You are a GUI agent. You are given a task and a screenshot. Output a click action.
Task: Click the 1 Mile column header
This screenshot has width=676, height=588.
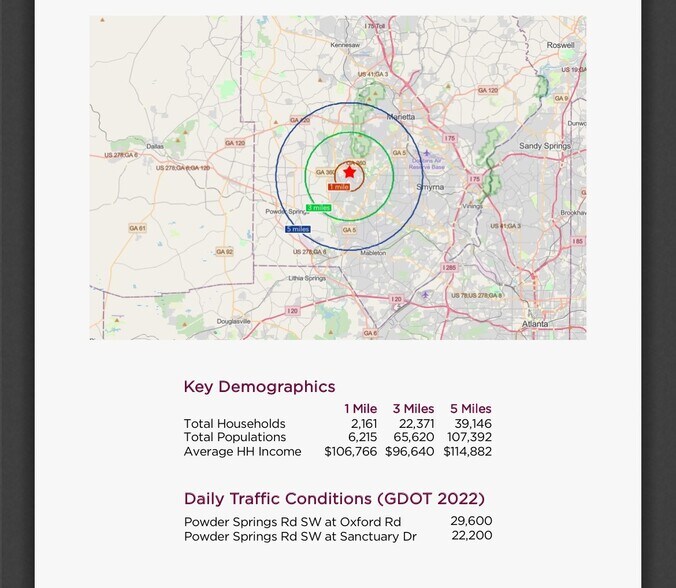(360, 409)
